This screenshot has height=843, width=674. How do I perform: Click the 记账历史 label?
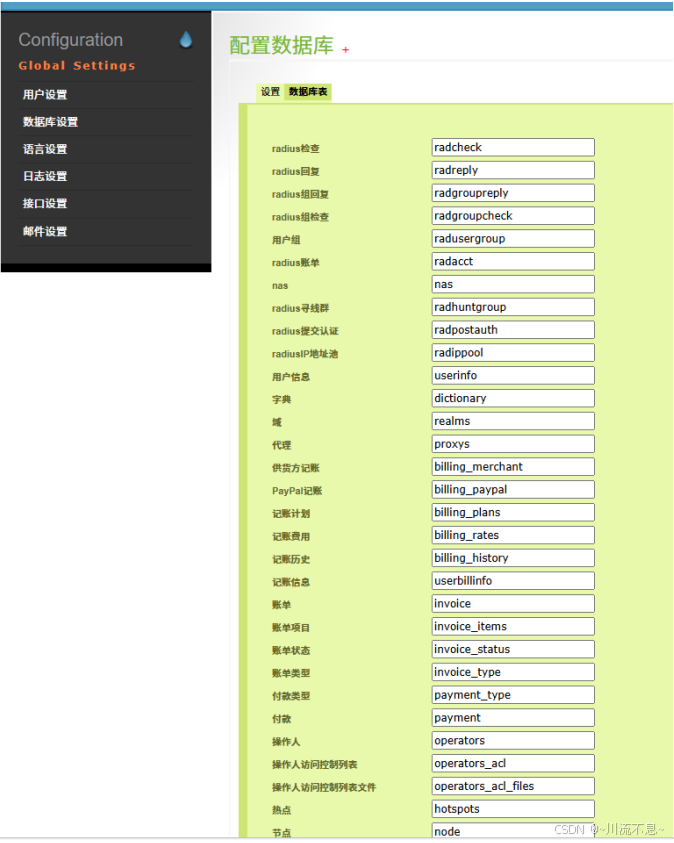click(291, 560)
